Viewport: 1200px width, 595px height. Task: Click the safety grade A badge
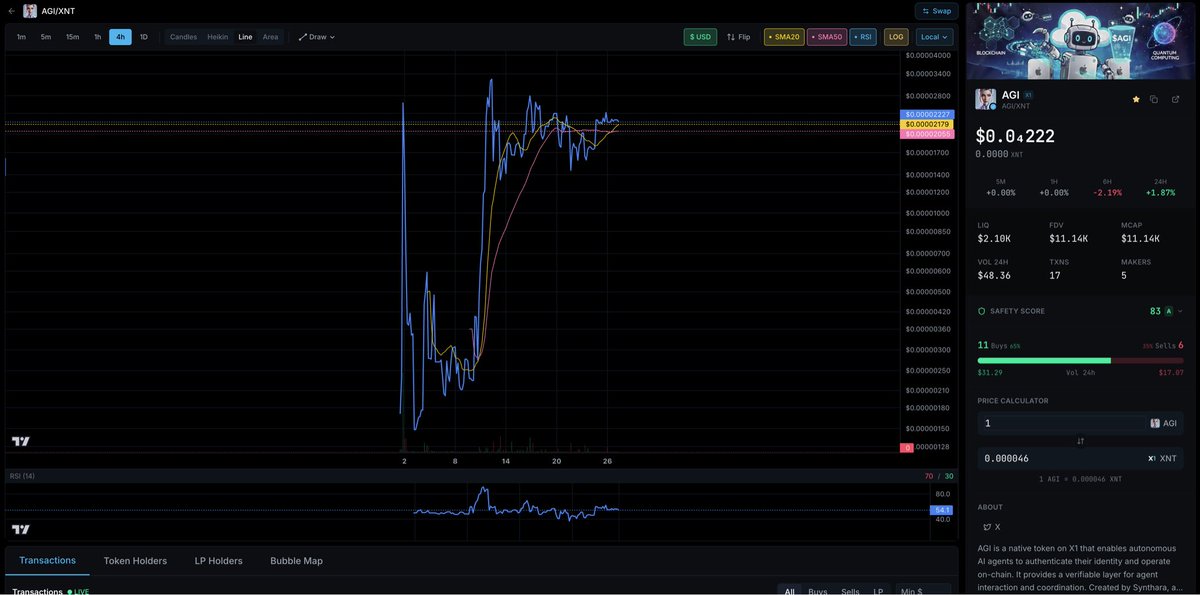point(1168,311)
